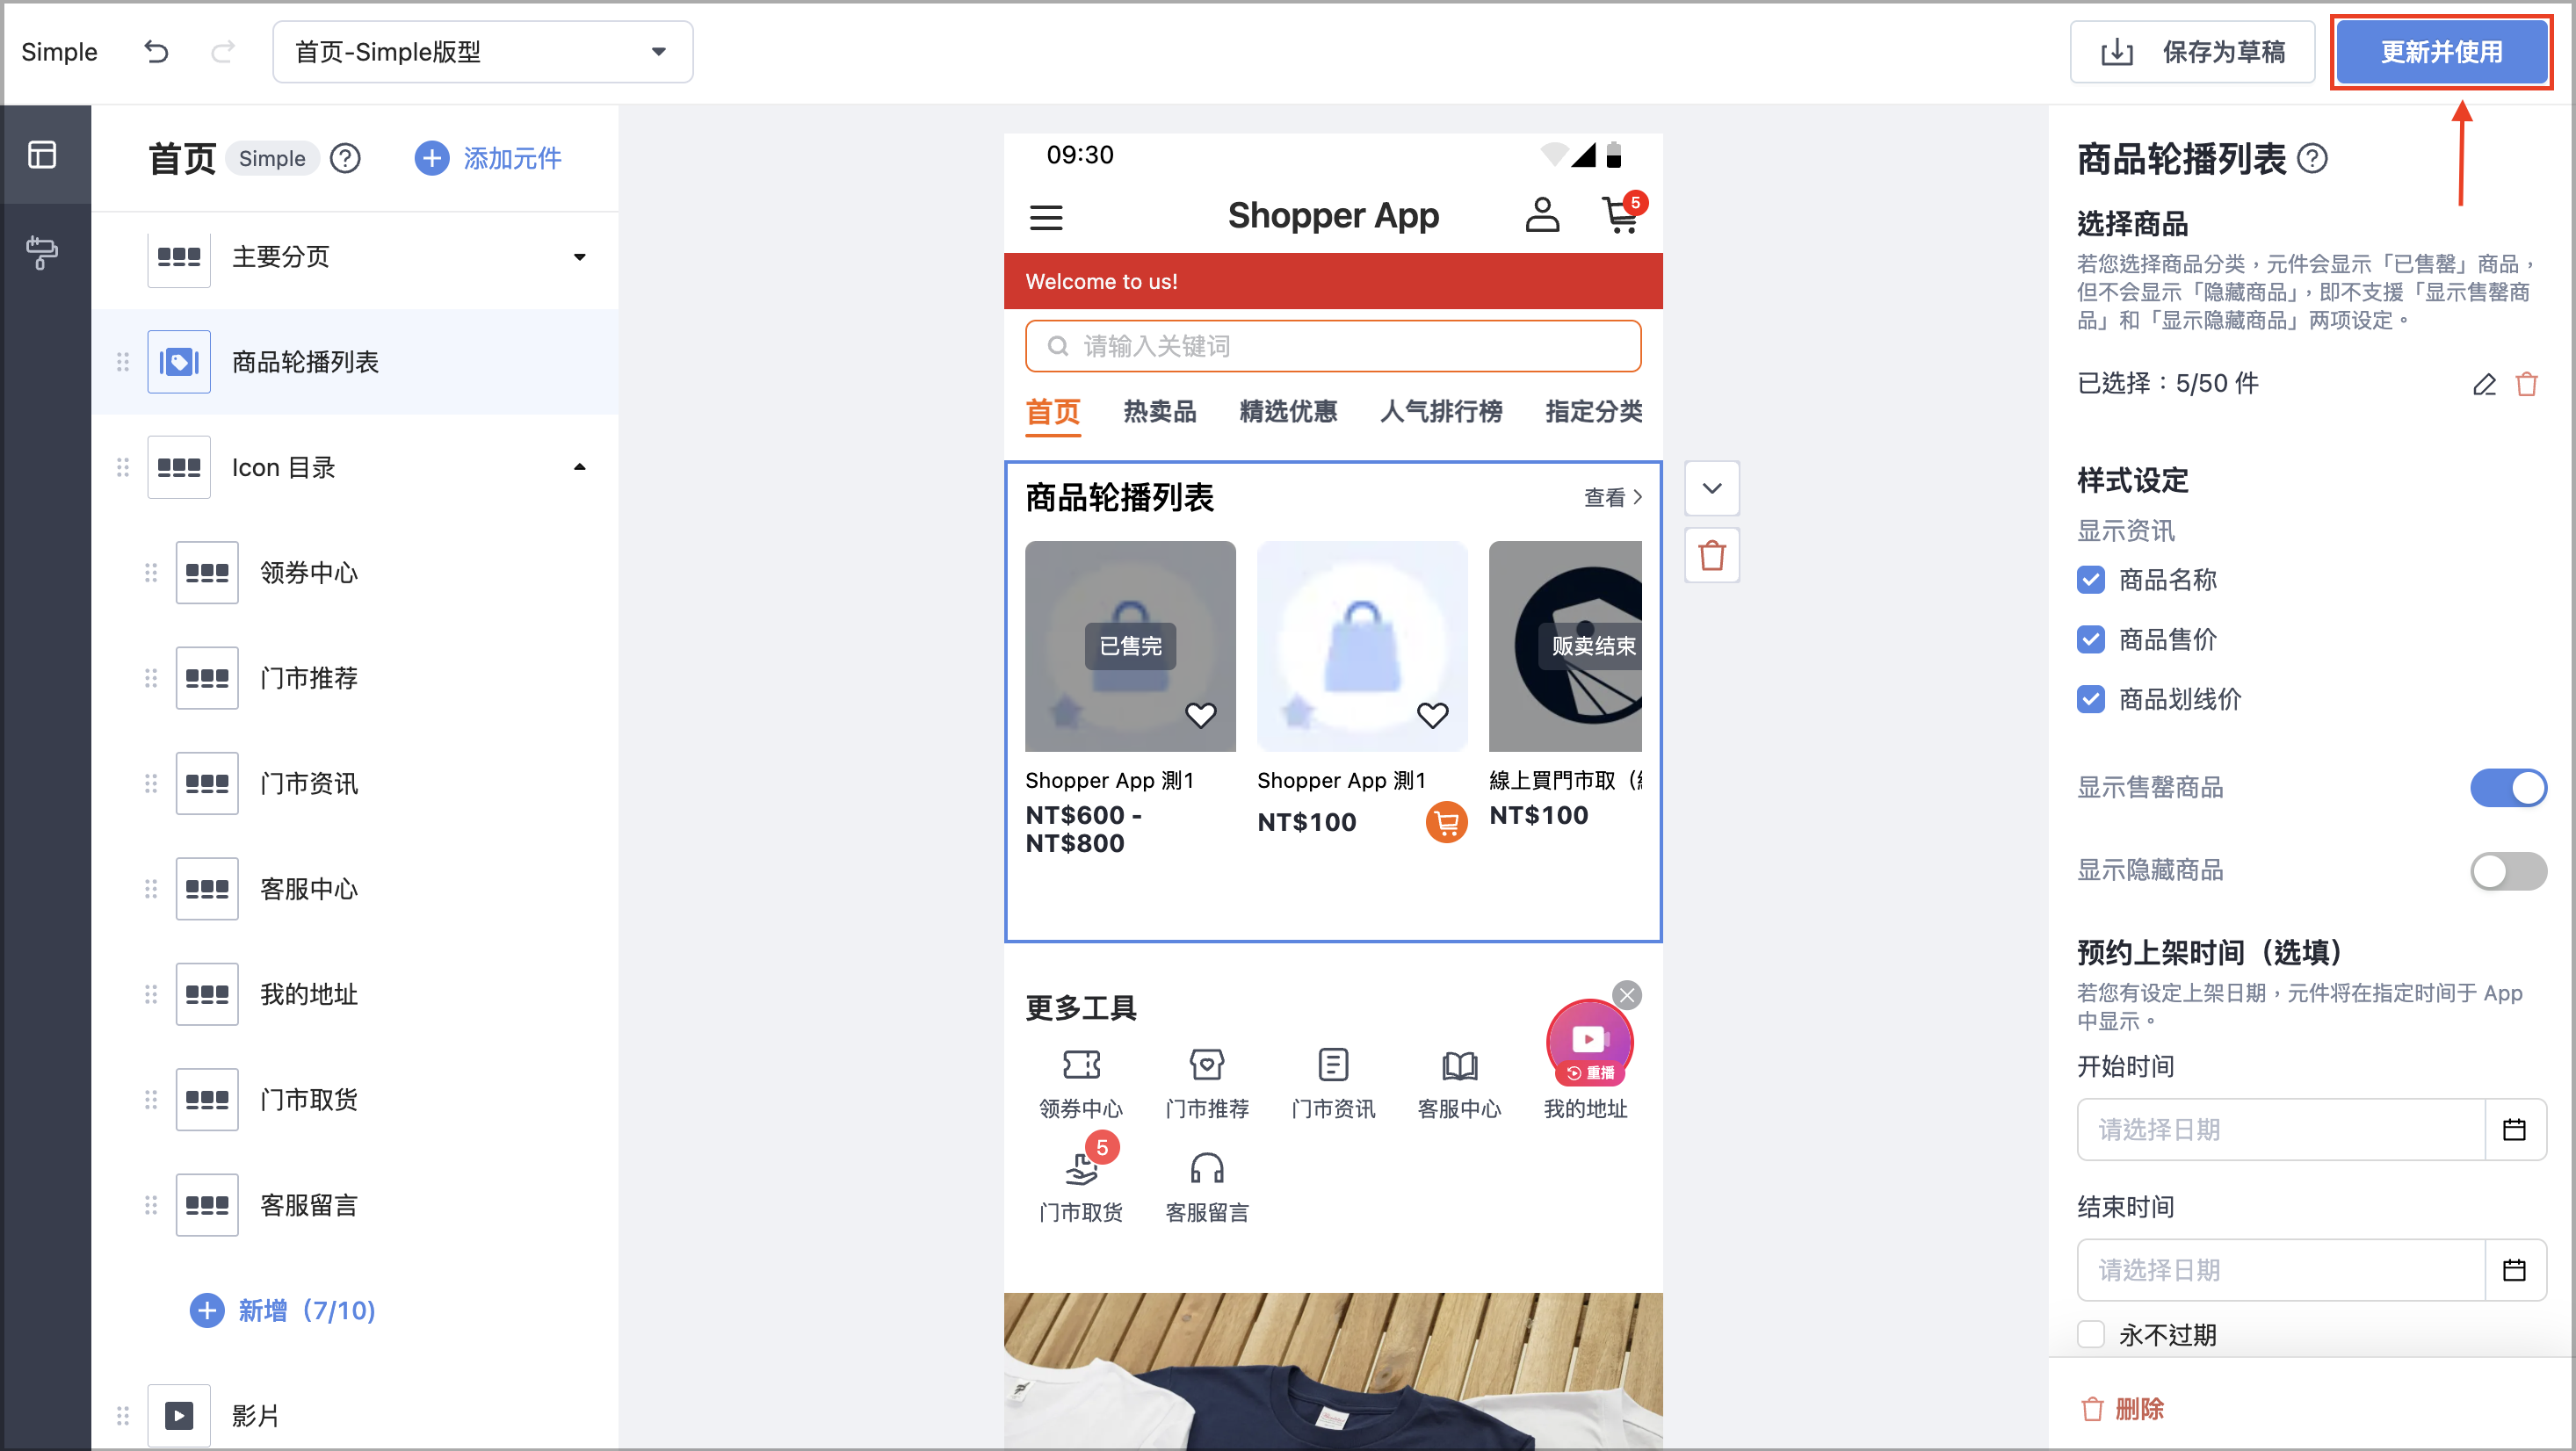This screenshot has width=2576, height=1451.
Task: Select 商品轮播列表 in component list
Action: coord(355,362)
